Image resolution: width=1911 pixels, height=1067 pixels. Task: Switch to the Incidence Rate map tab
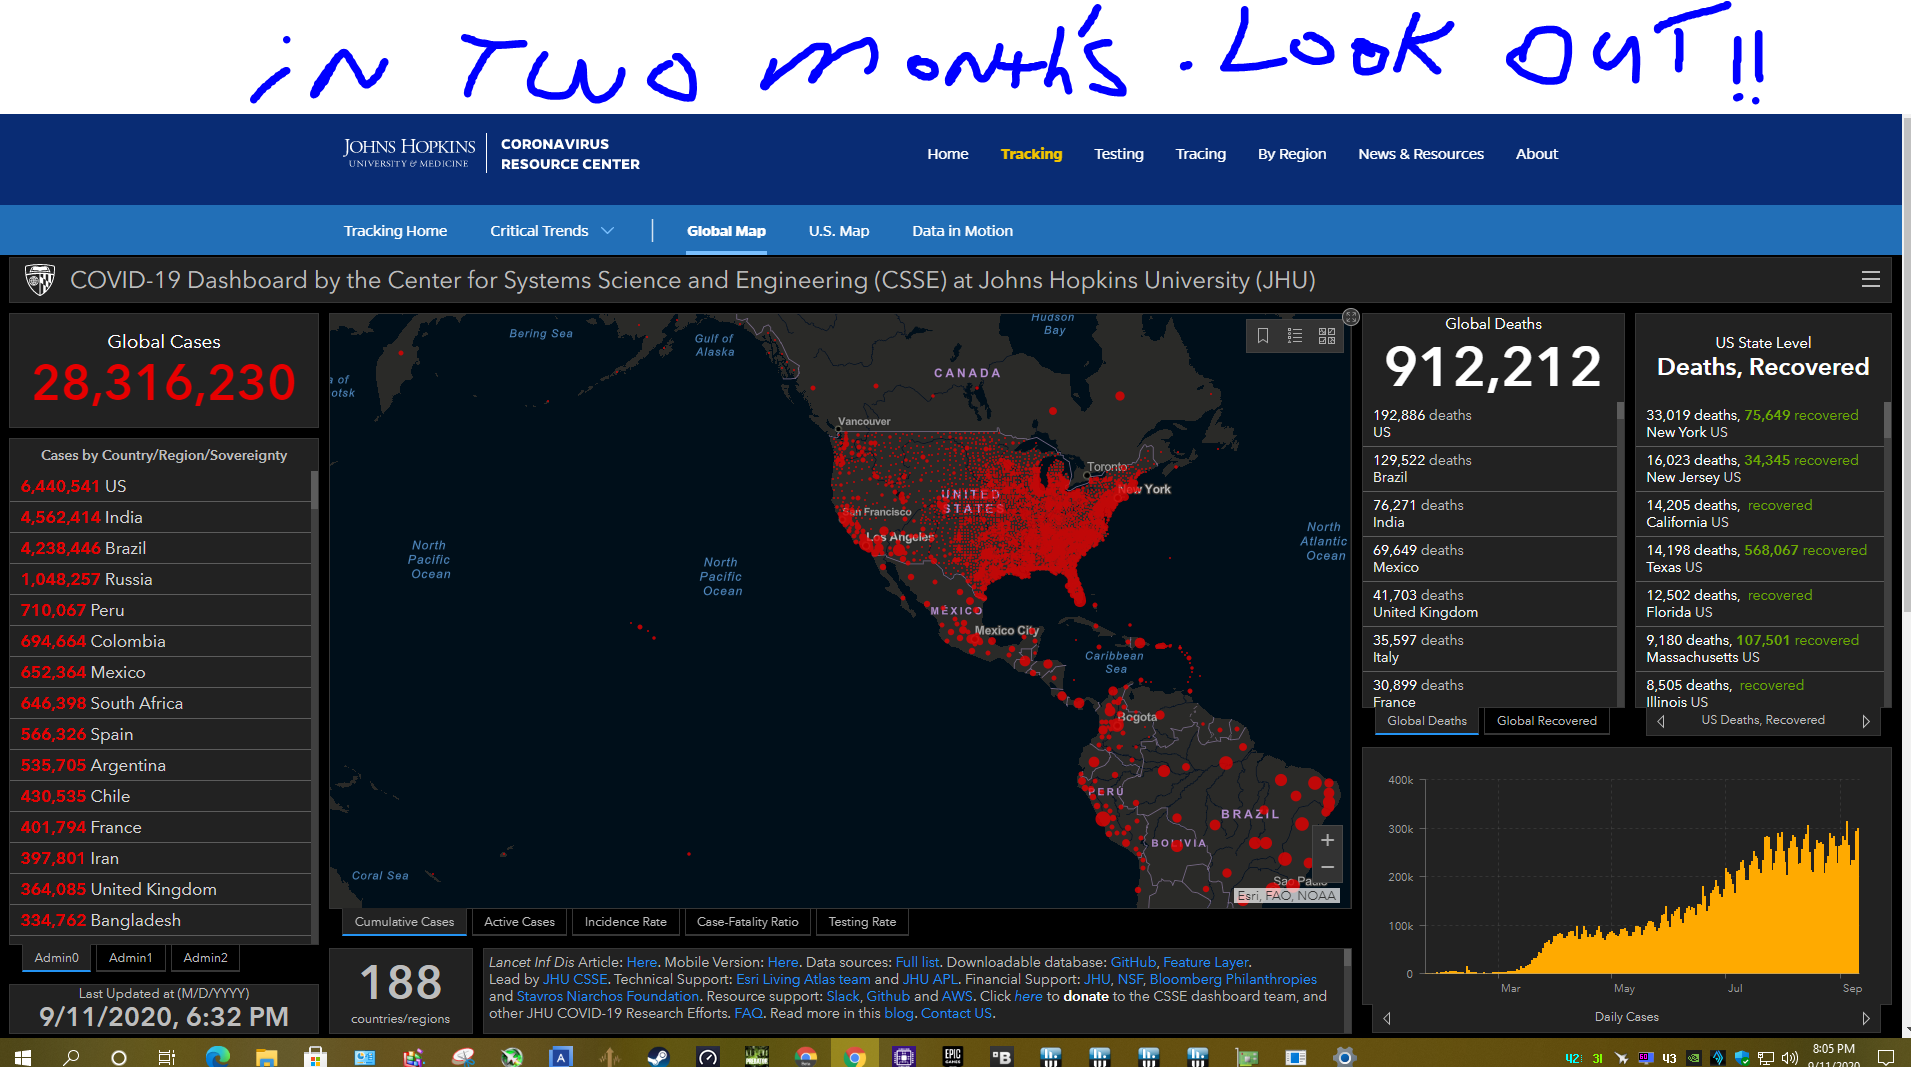coord(625,922)
